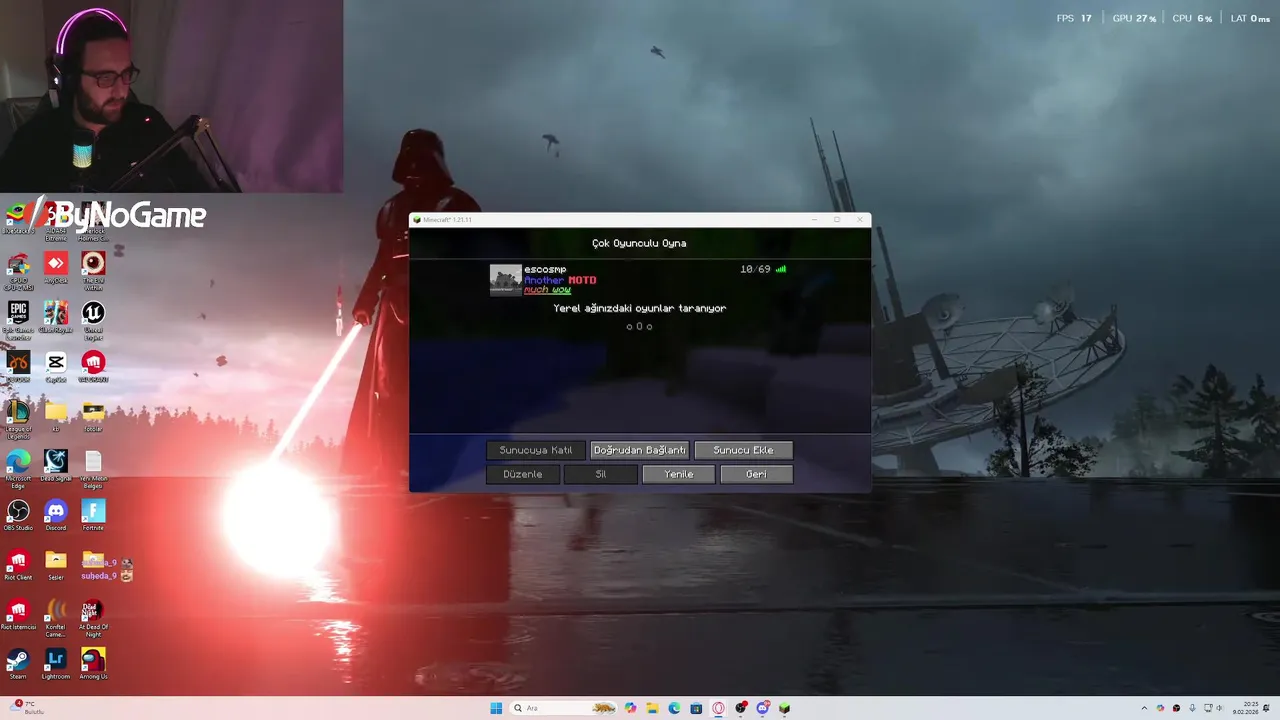Click the Düzenle button

tap(522, 474)
